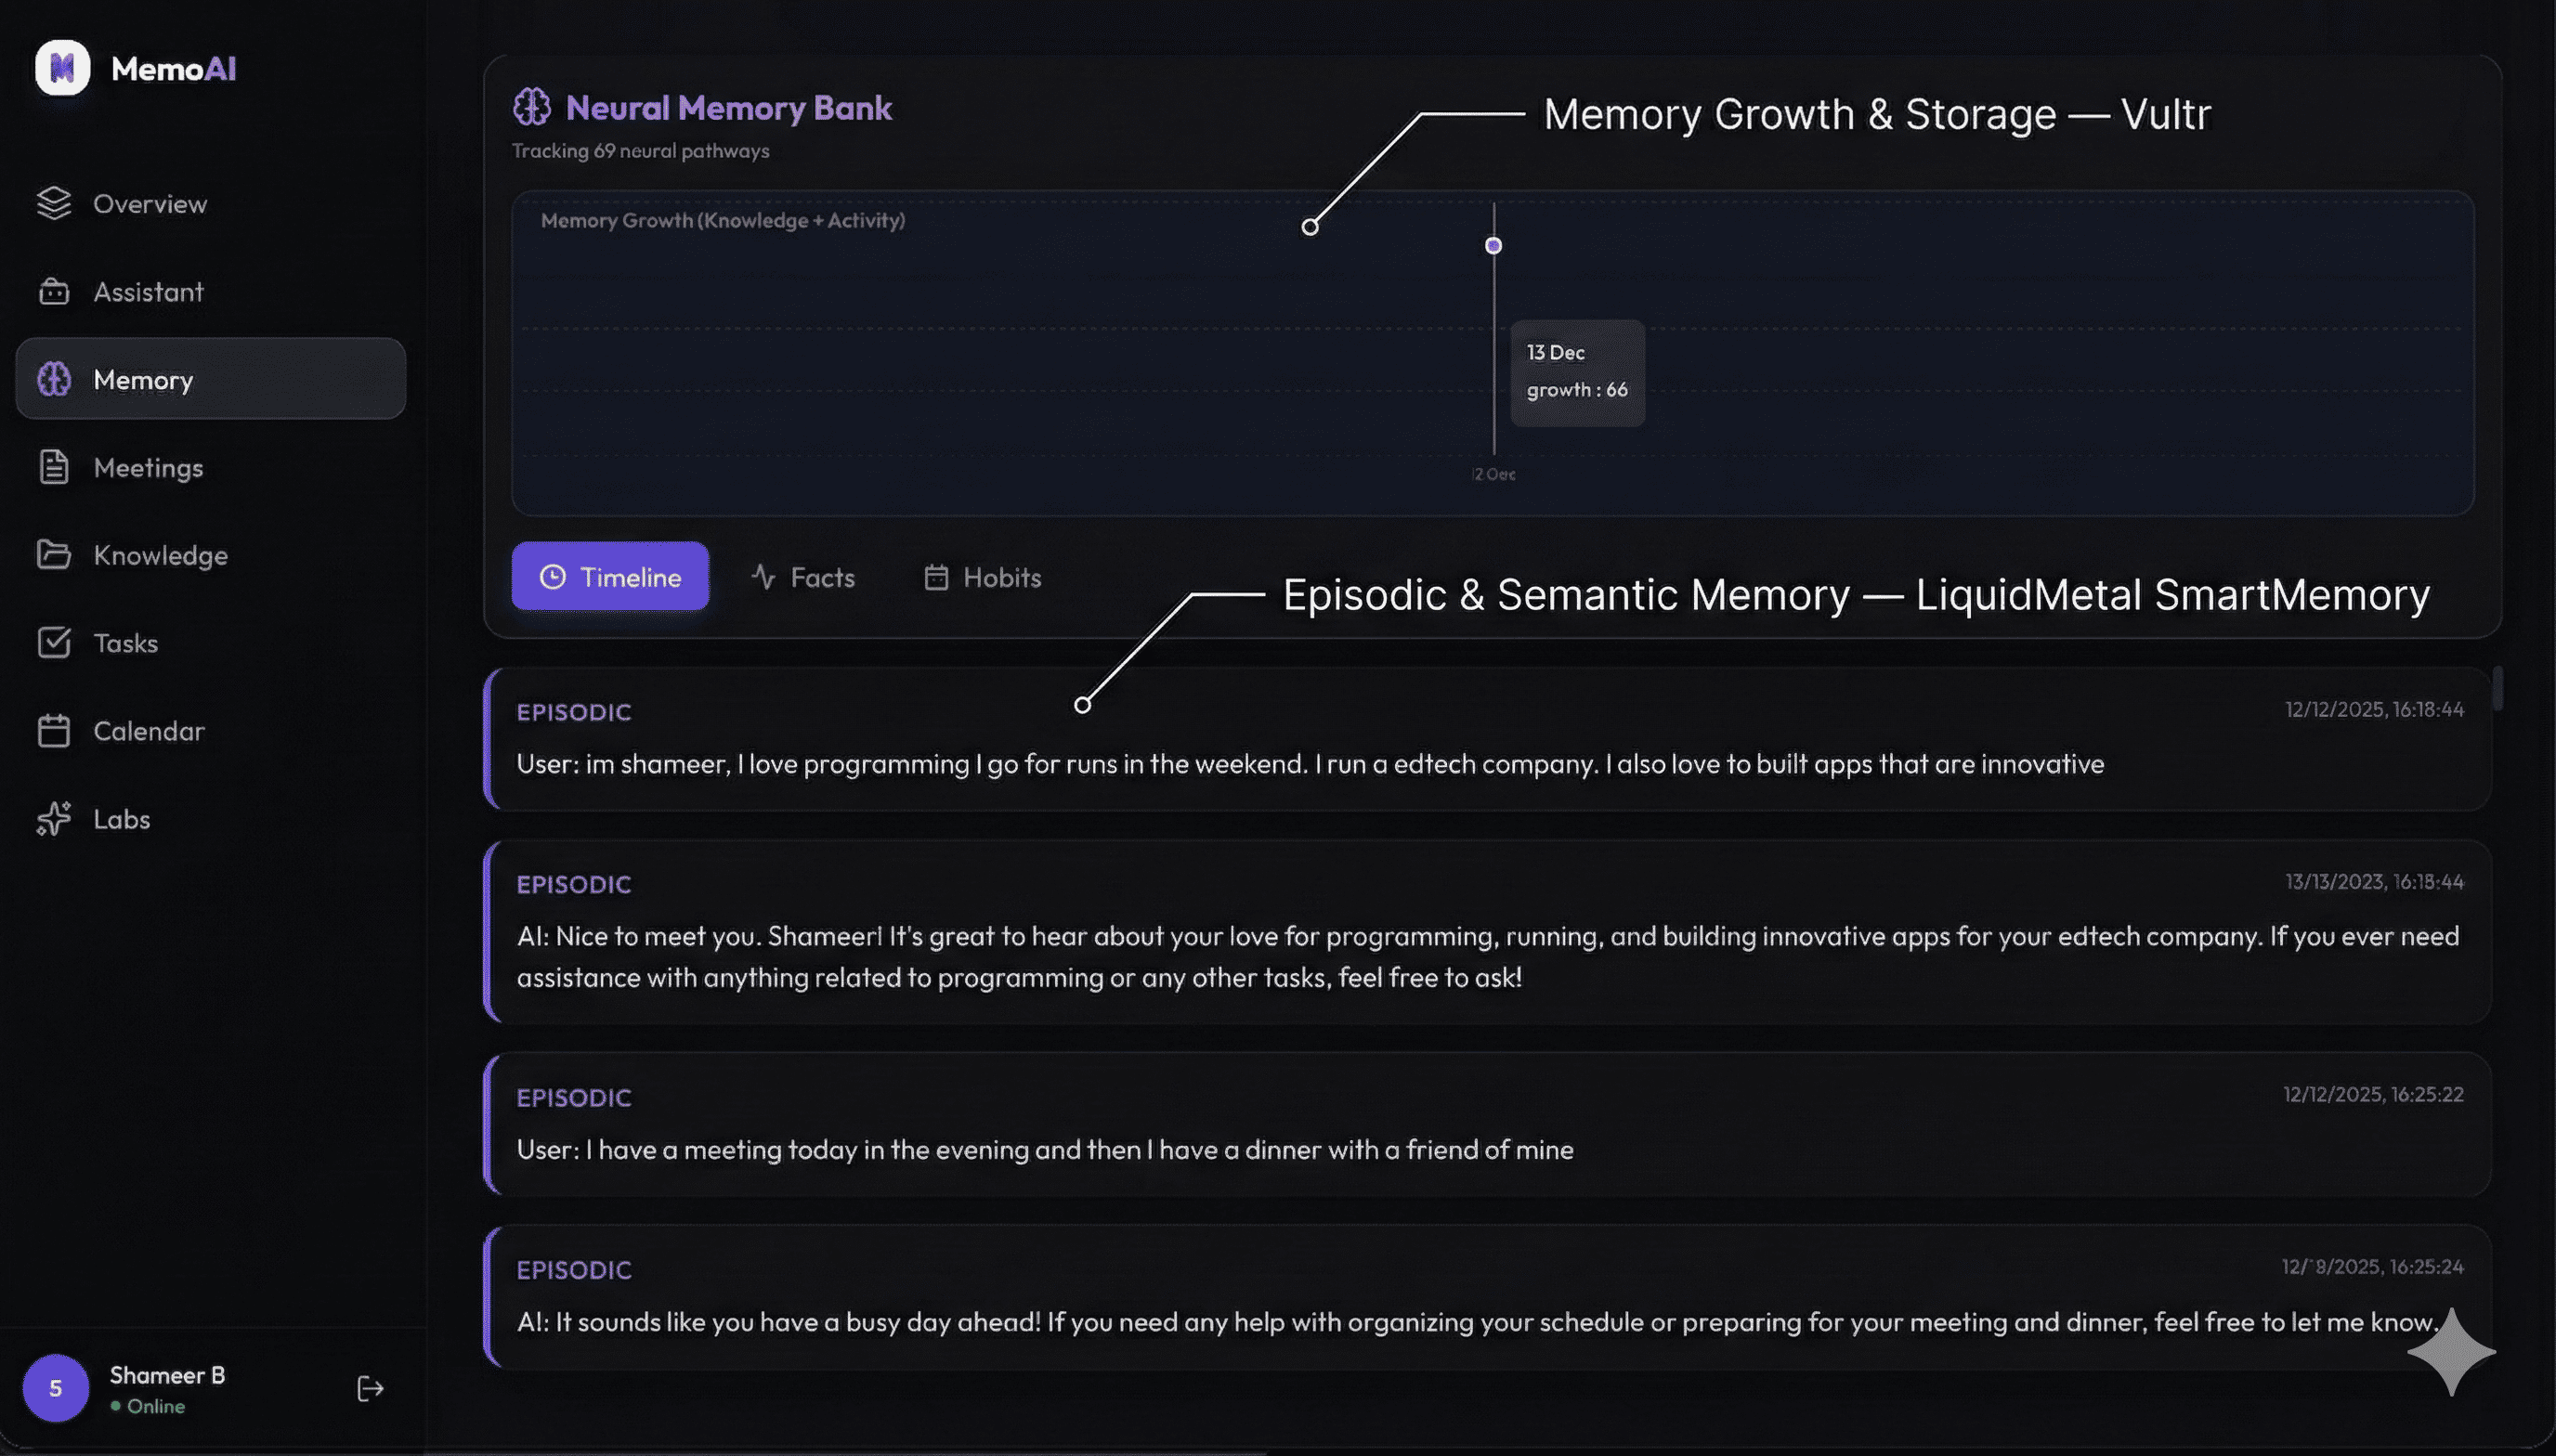Click the memory list scrollbar thumb
The image size is (2556, 1456).
(x=2497, y=688)
